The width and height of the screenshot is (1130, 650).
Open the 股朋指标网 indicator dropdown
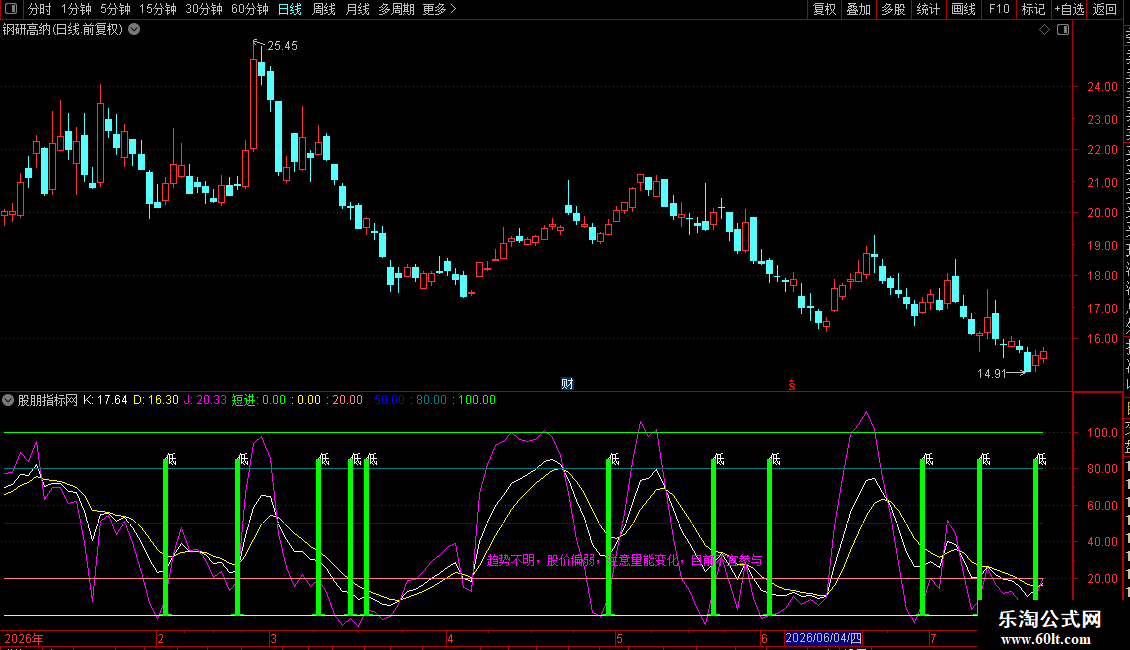(x=8, y=400)
